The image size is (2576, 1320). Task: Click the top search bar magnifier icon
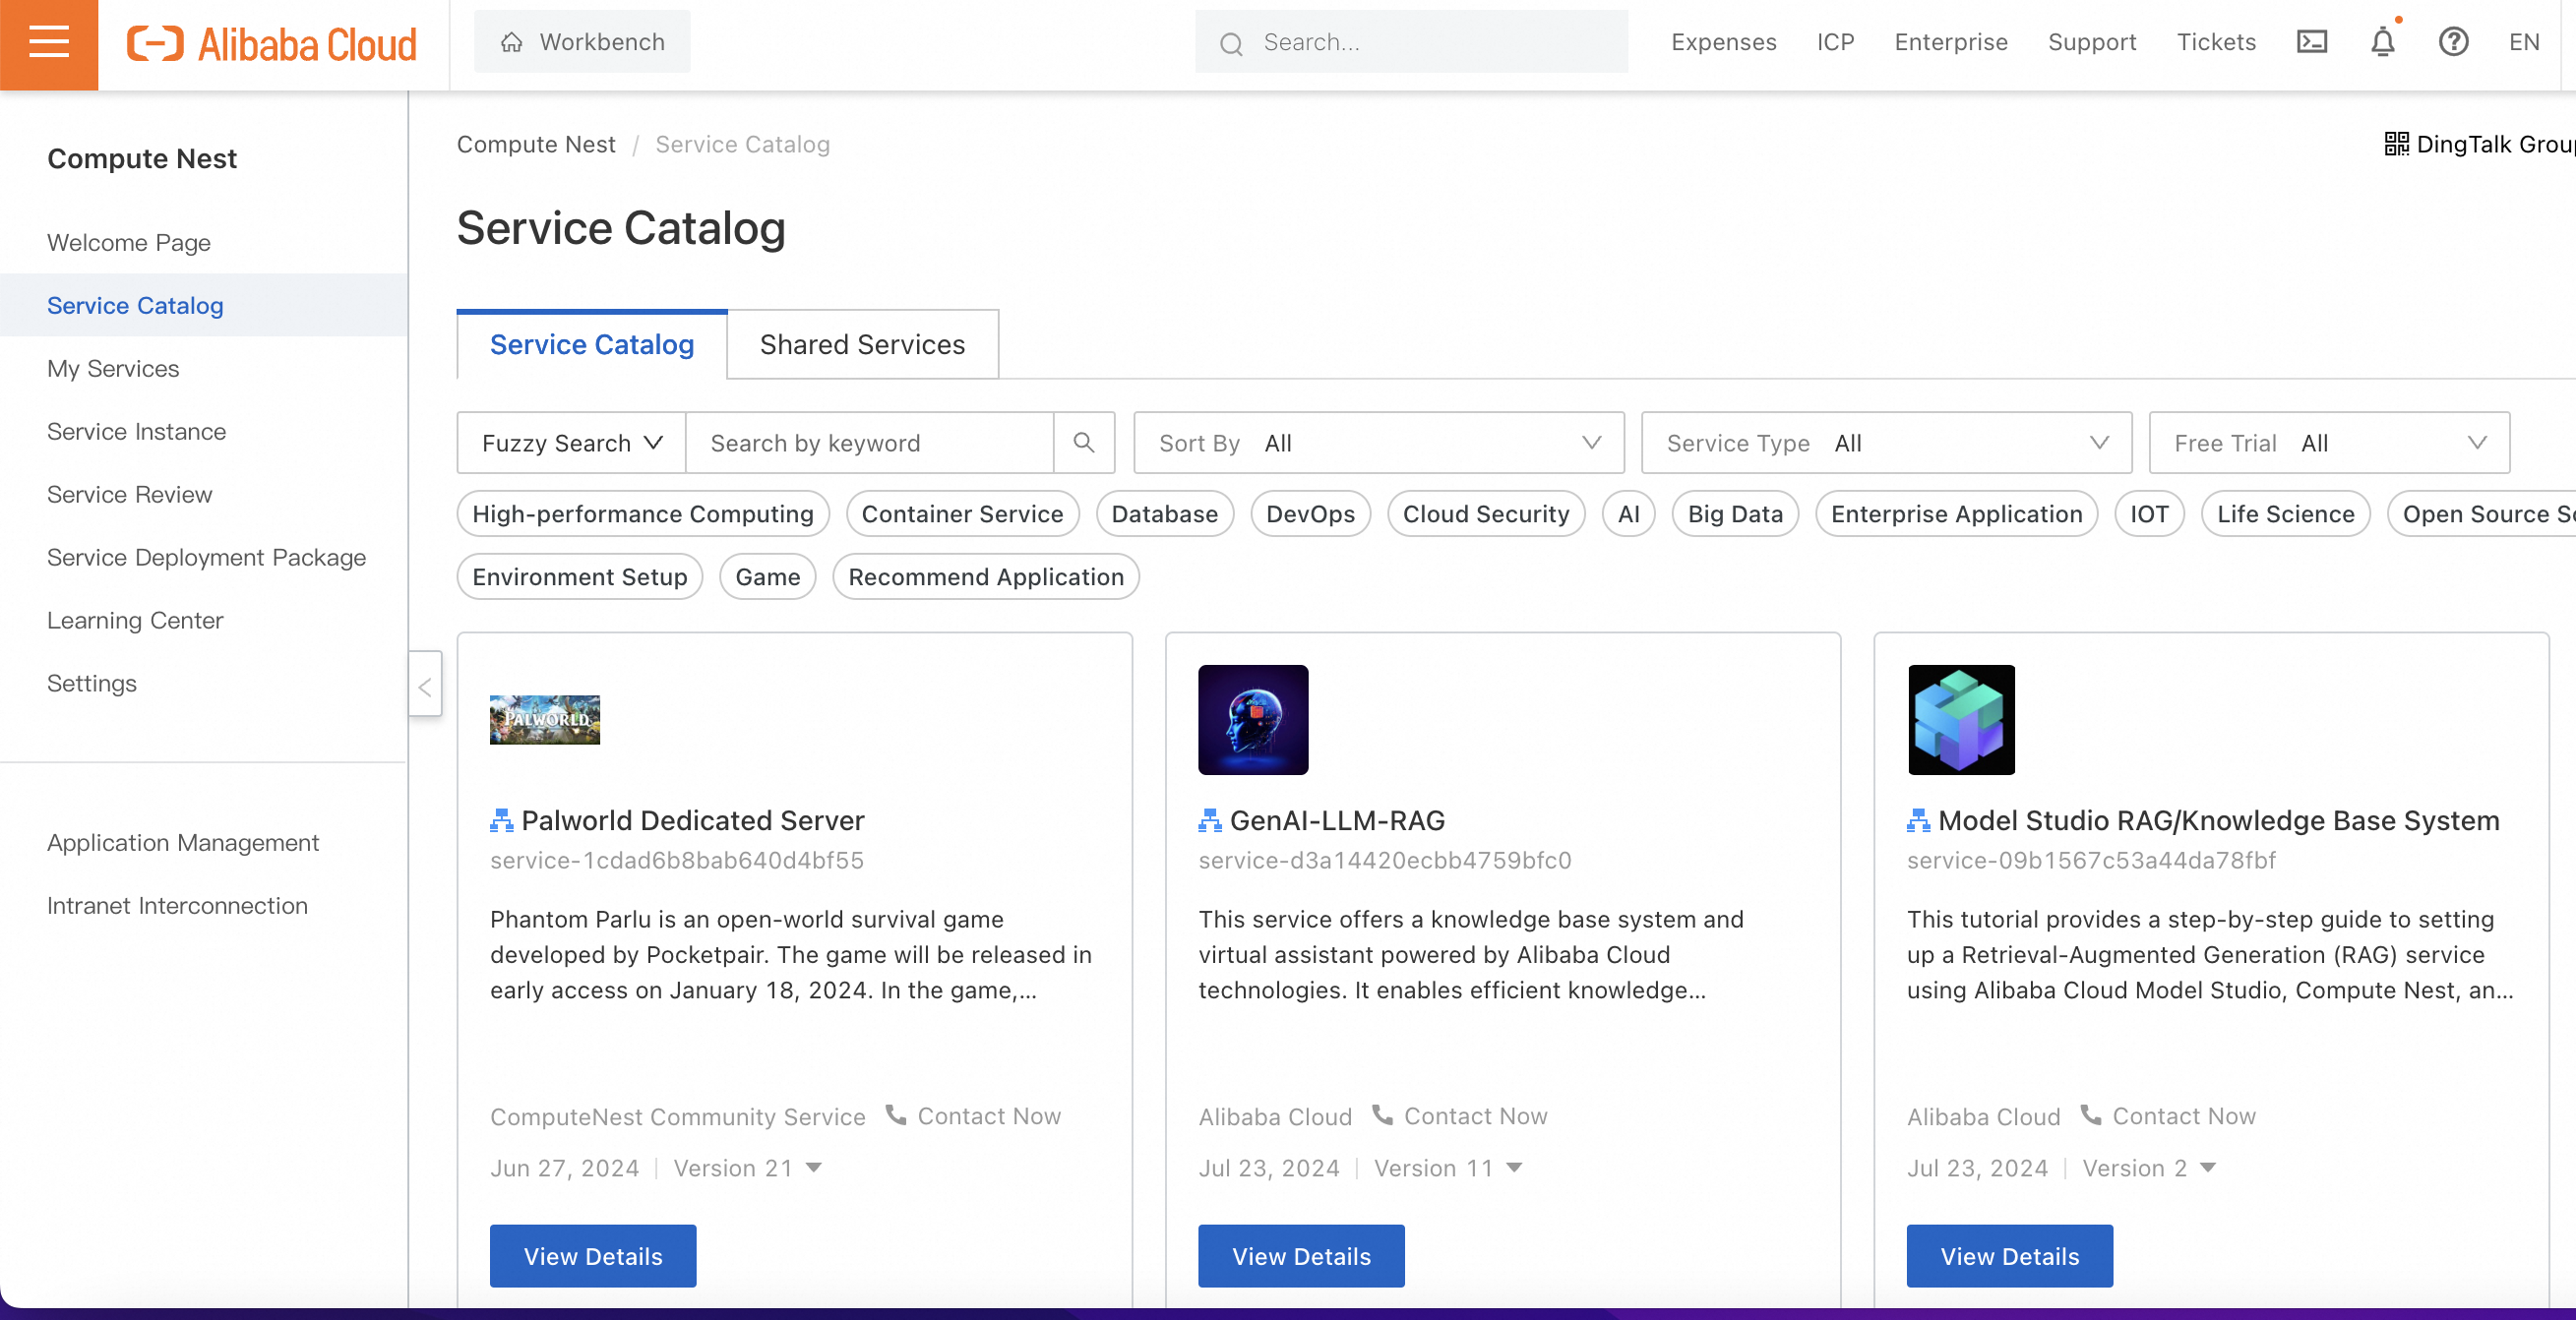coord(1231,43)
